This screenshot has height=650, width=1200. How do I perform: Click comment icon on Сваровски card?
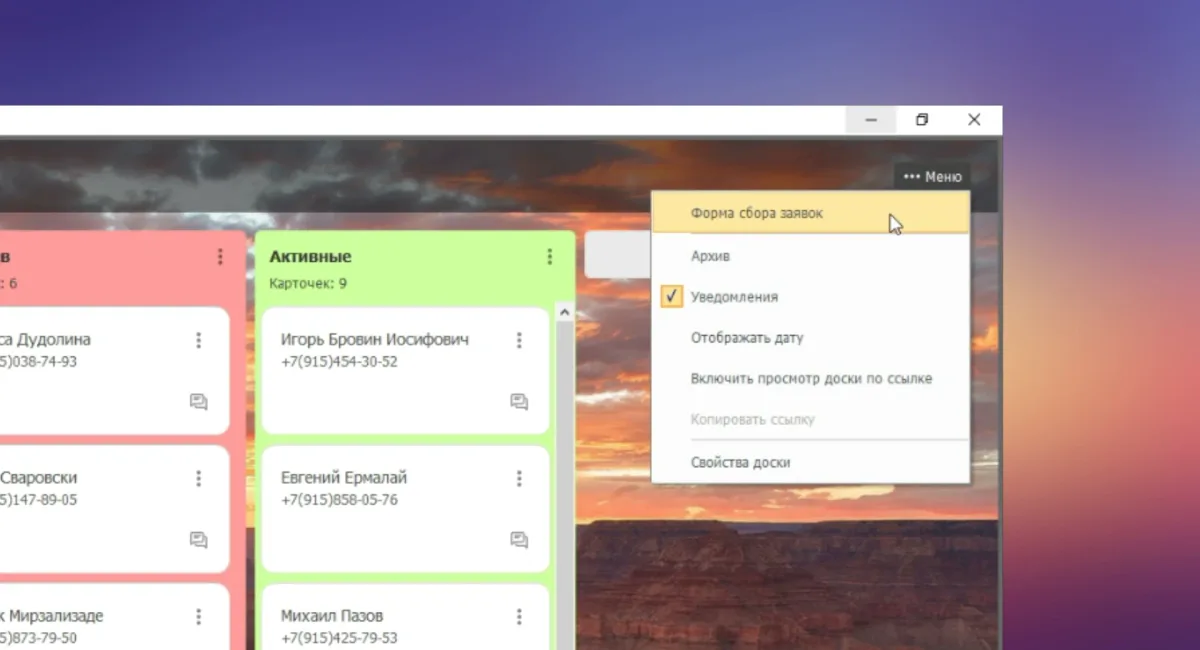199,540
